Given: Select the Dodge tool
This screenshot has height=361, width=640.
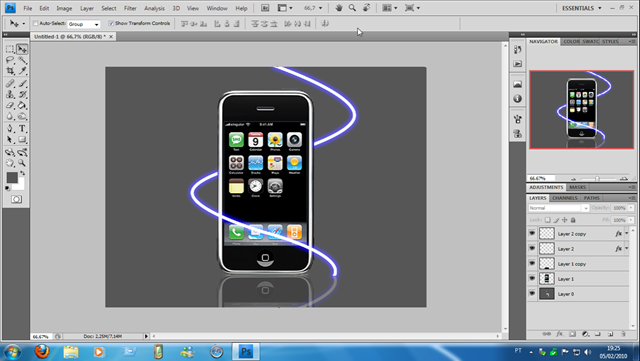Looking at the screenshot, I should (22, 116).
